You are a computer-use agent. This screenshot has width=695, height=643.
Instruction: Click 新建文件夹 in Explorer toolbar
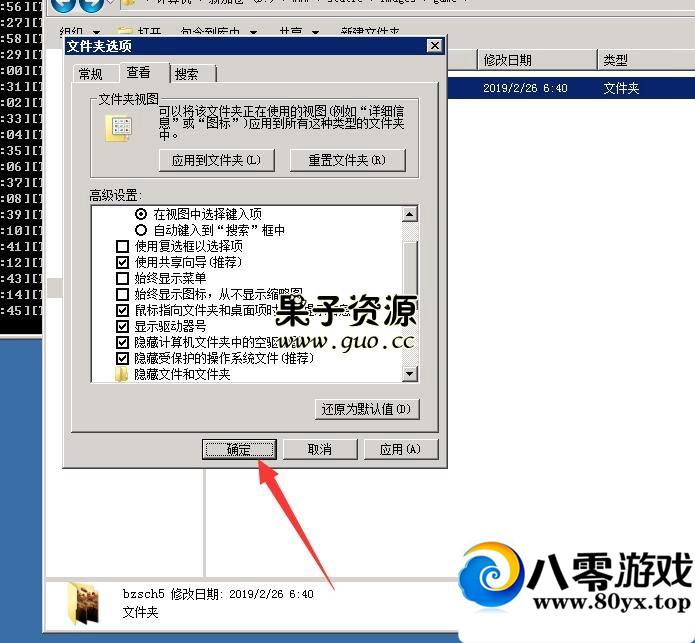(370, 32)
